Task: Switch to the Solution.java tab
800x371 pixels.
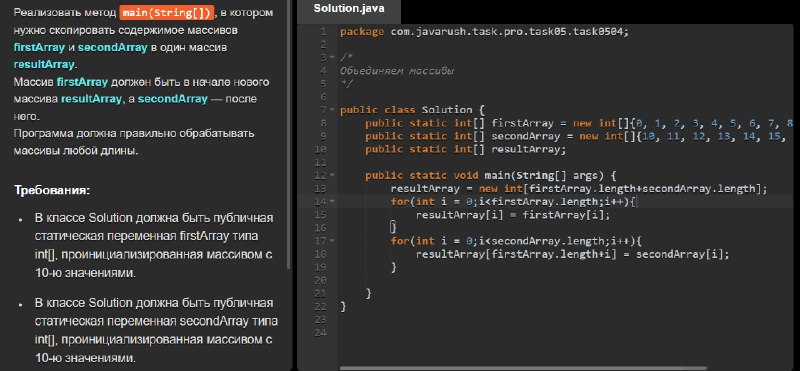Action: point(348,9)
